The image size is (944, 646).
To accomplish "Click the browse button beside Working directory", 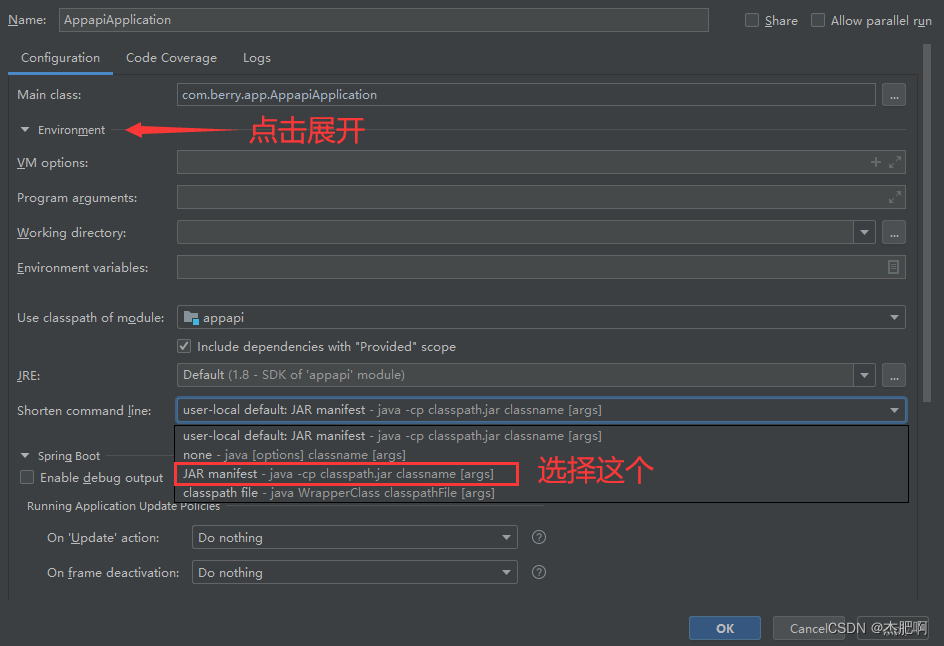I will tap(893, 232).
